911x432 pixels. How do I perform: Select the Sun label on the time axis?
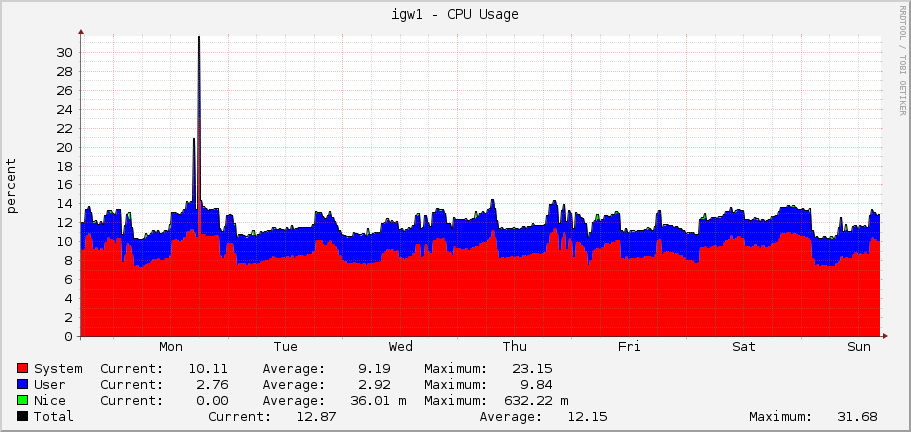[859, 347]
